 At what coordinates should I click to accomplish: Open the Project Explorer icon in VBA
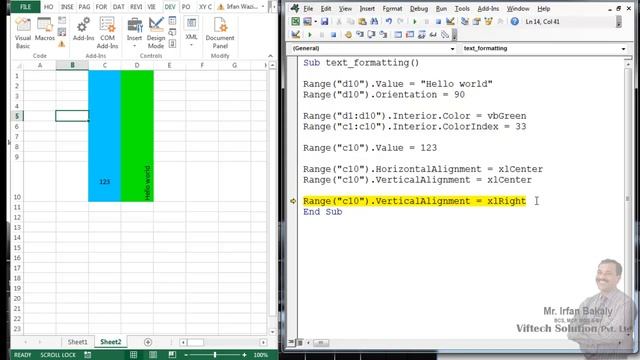coord(464,22)
